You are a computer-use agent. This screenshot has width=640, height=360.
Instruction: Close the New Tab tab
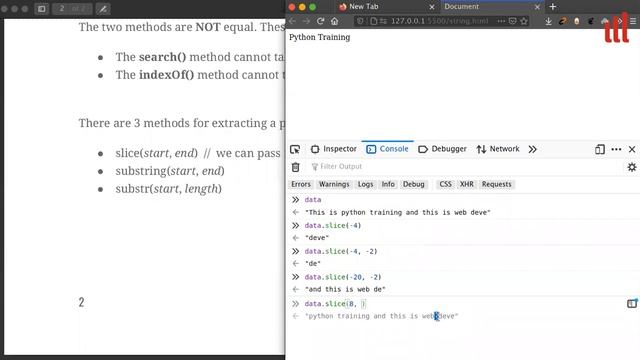pos(432,7)
